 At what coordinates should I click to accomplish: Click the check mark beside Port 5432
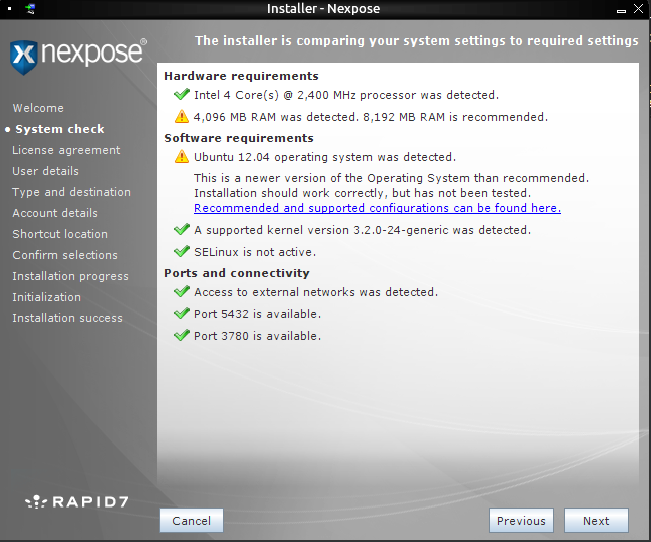(181, 314)
